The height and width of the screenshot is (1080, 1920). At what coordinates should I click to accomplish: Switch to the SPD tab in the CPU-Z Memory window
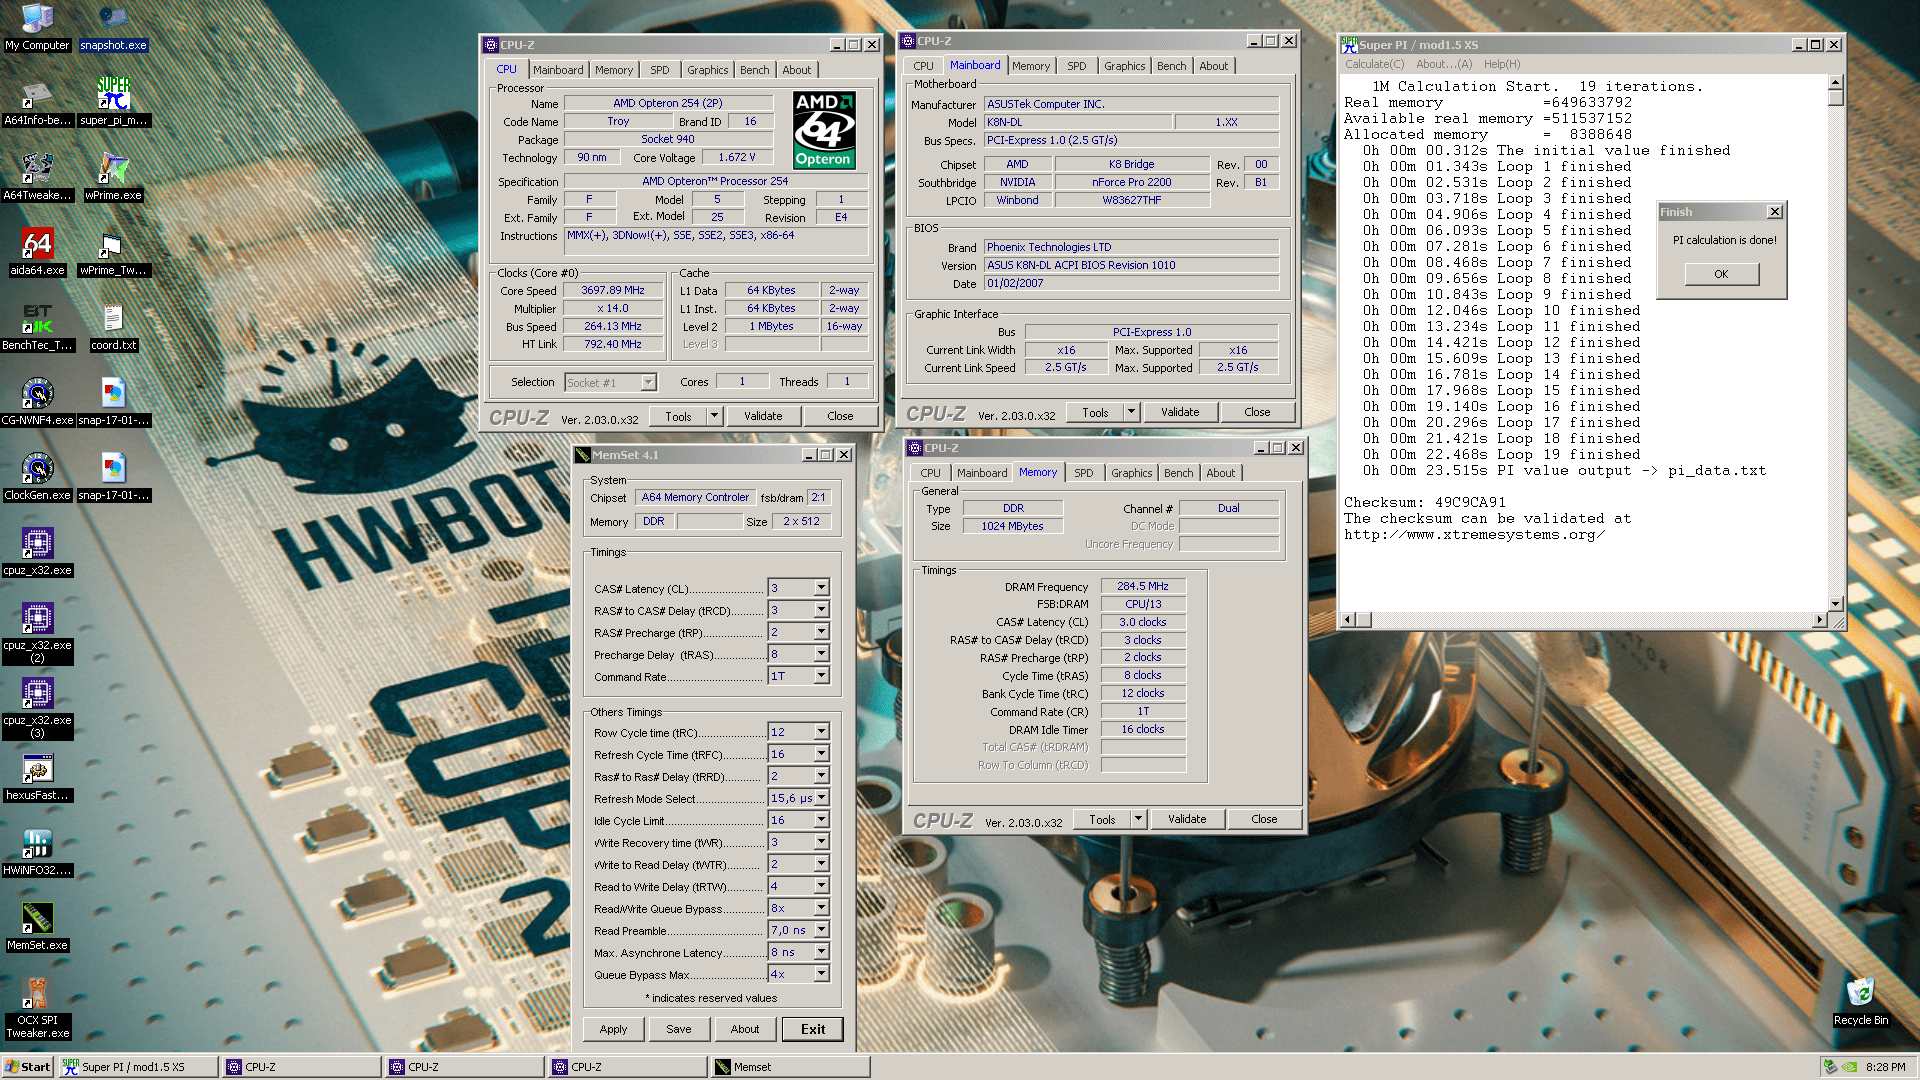click(x=1083, y=473)
